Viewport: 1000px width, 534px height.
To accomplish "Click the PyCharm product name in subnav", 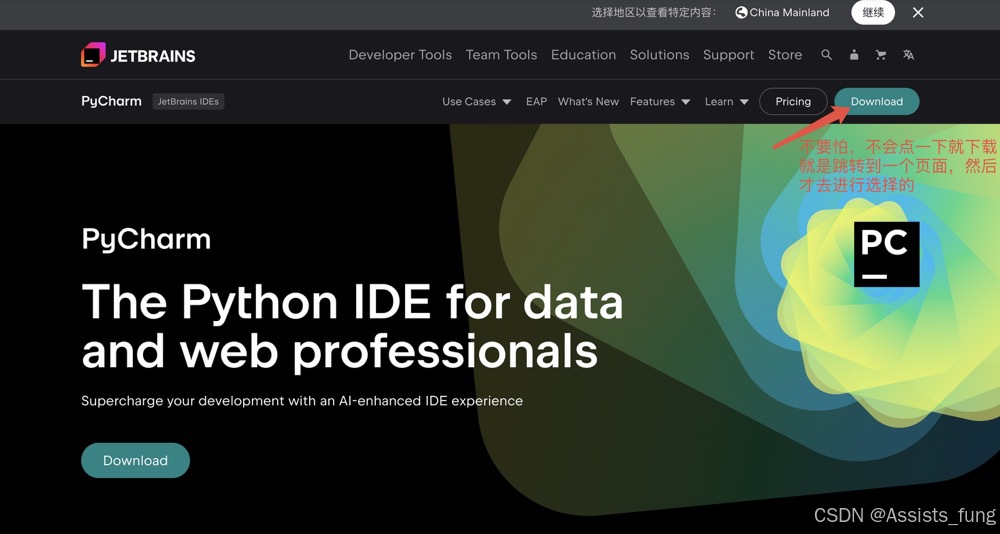I will [111, 101].
